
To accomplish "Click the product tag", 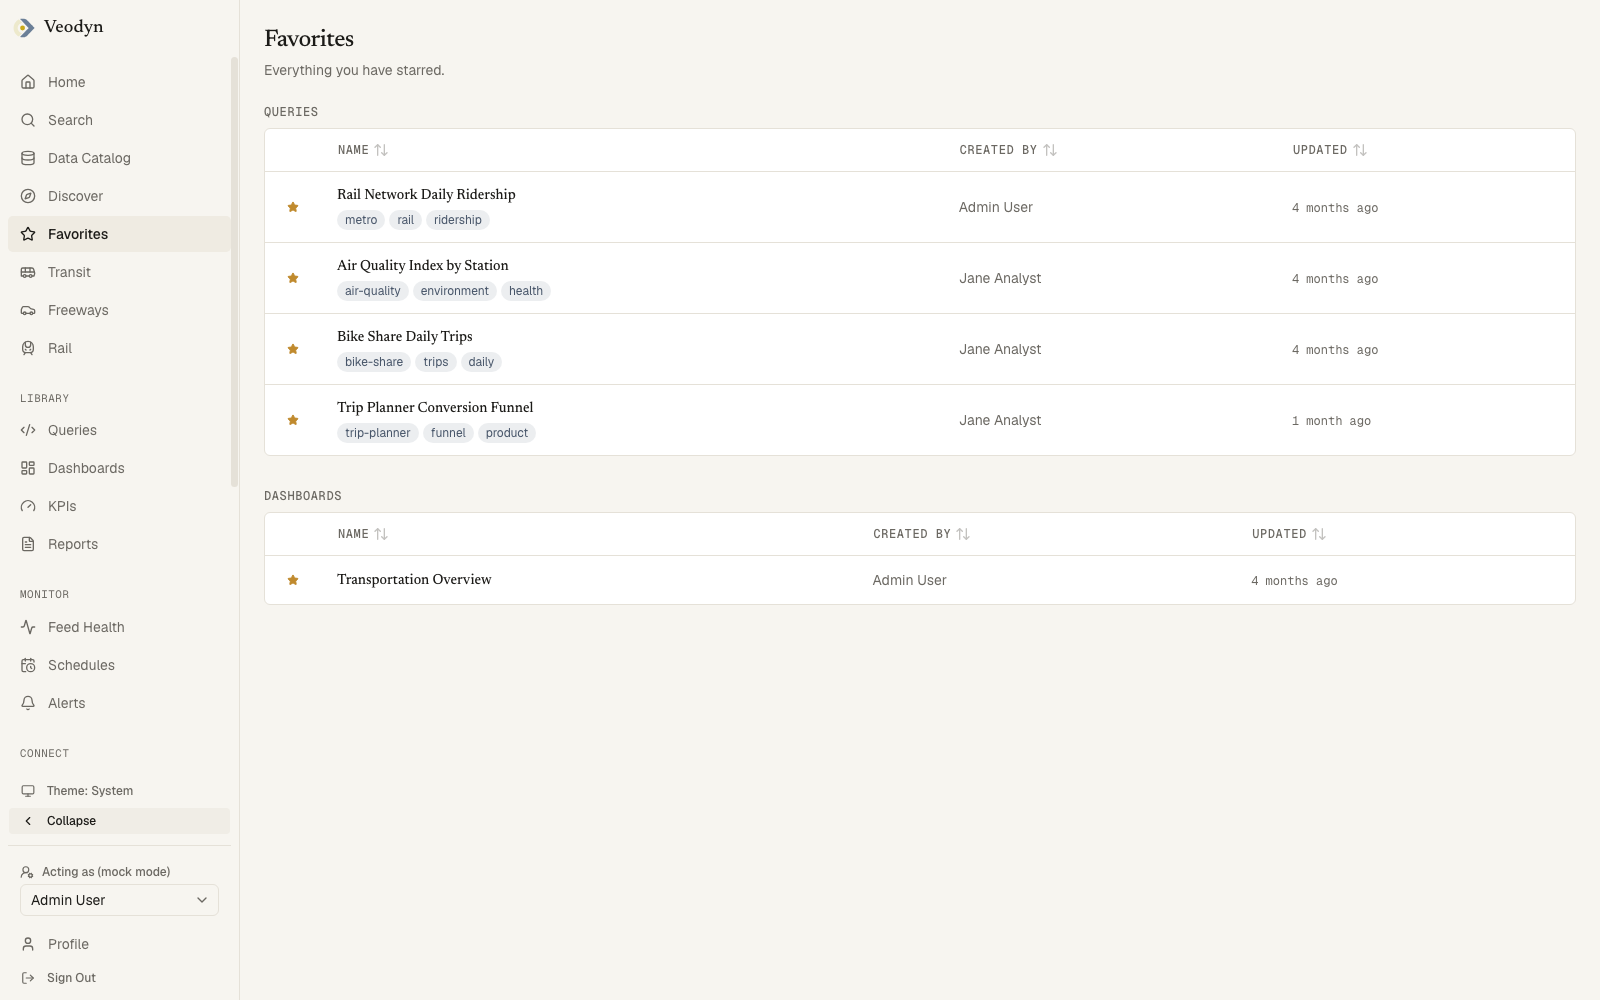I will click(x=507, y=433).
